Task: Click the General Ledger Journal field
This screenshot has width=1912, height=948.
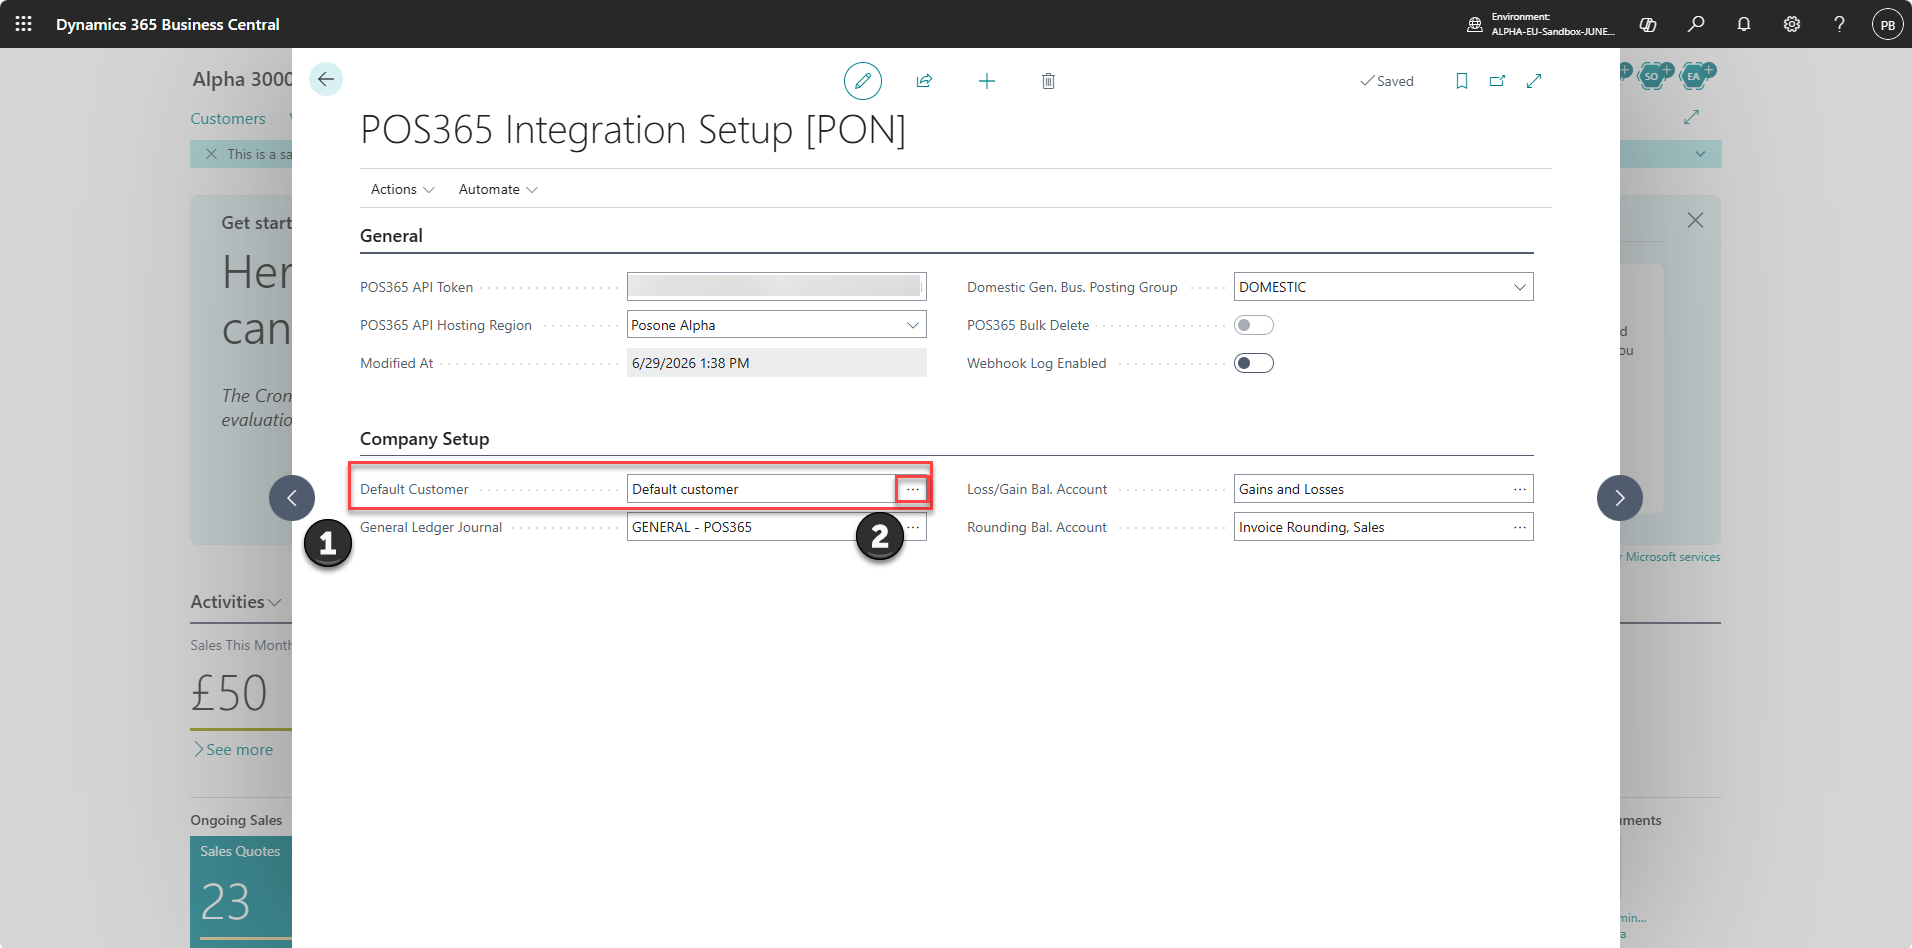Action: (777, 527)
